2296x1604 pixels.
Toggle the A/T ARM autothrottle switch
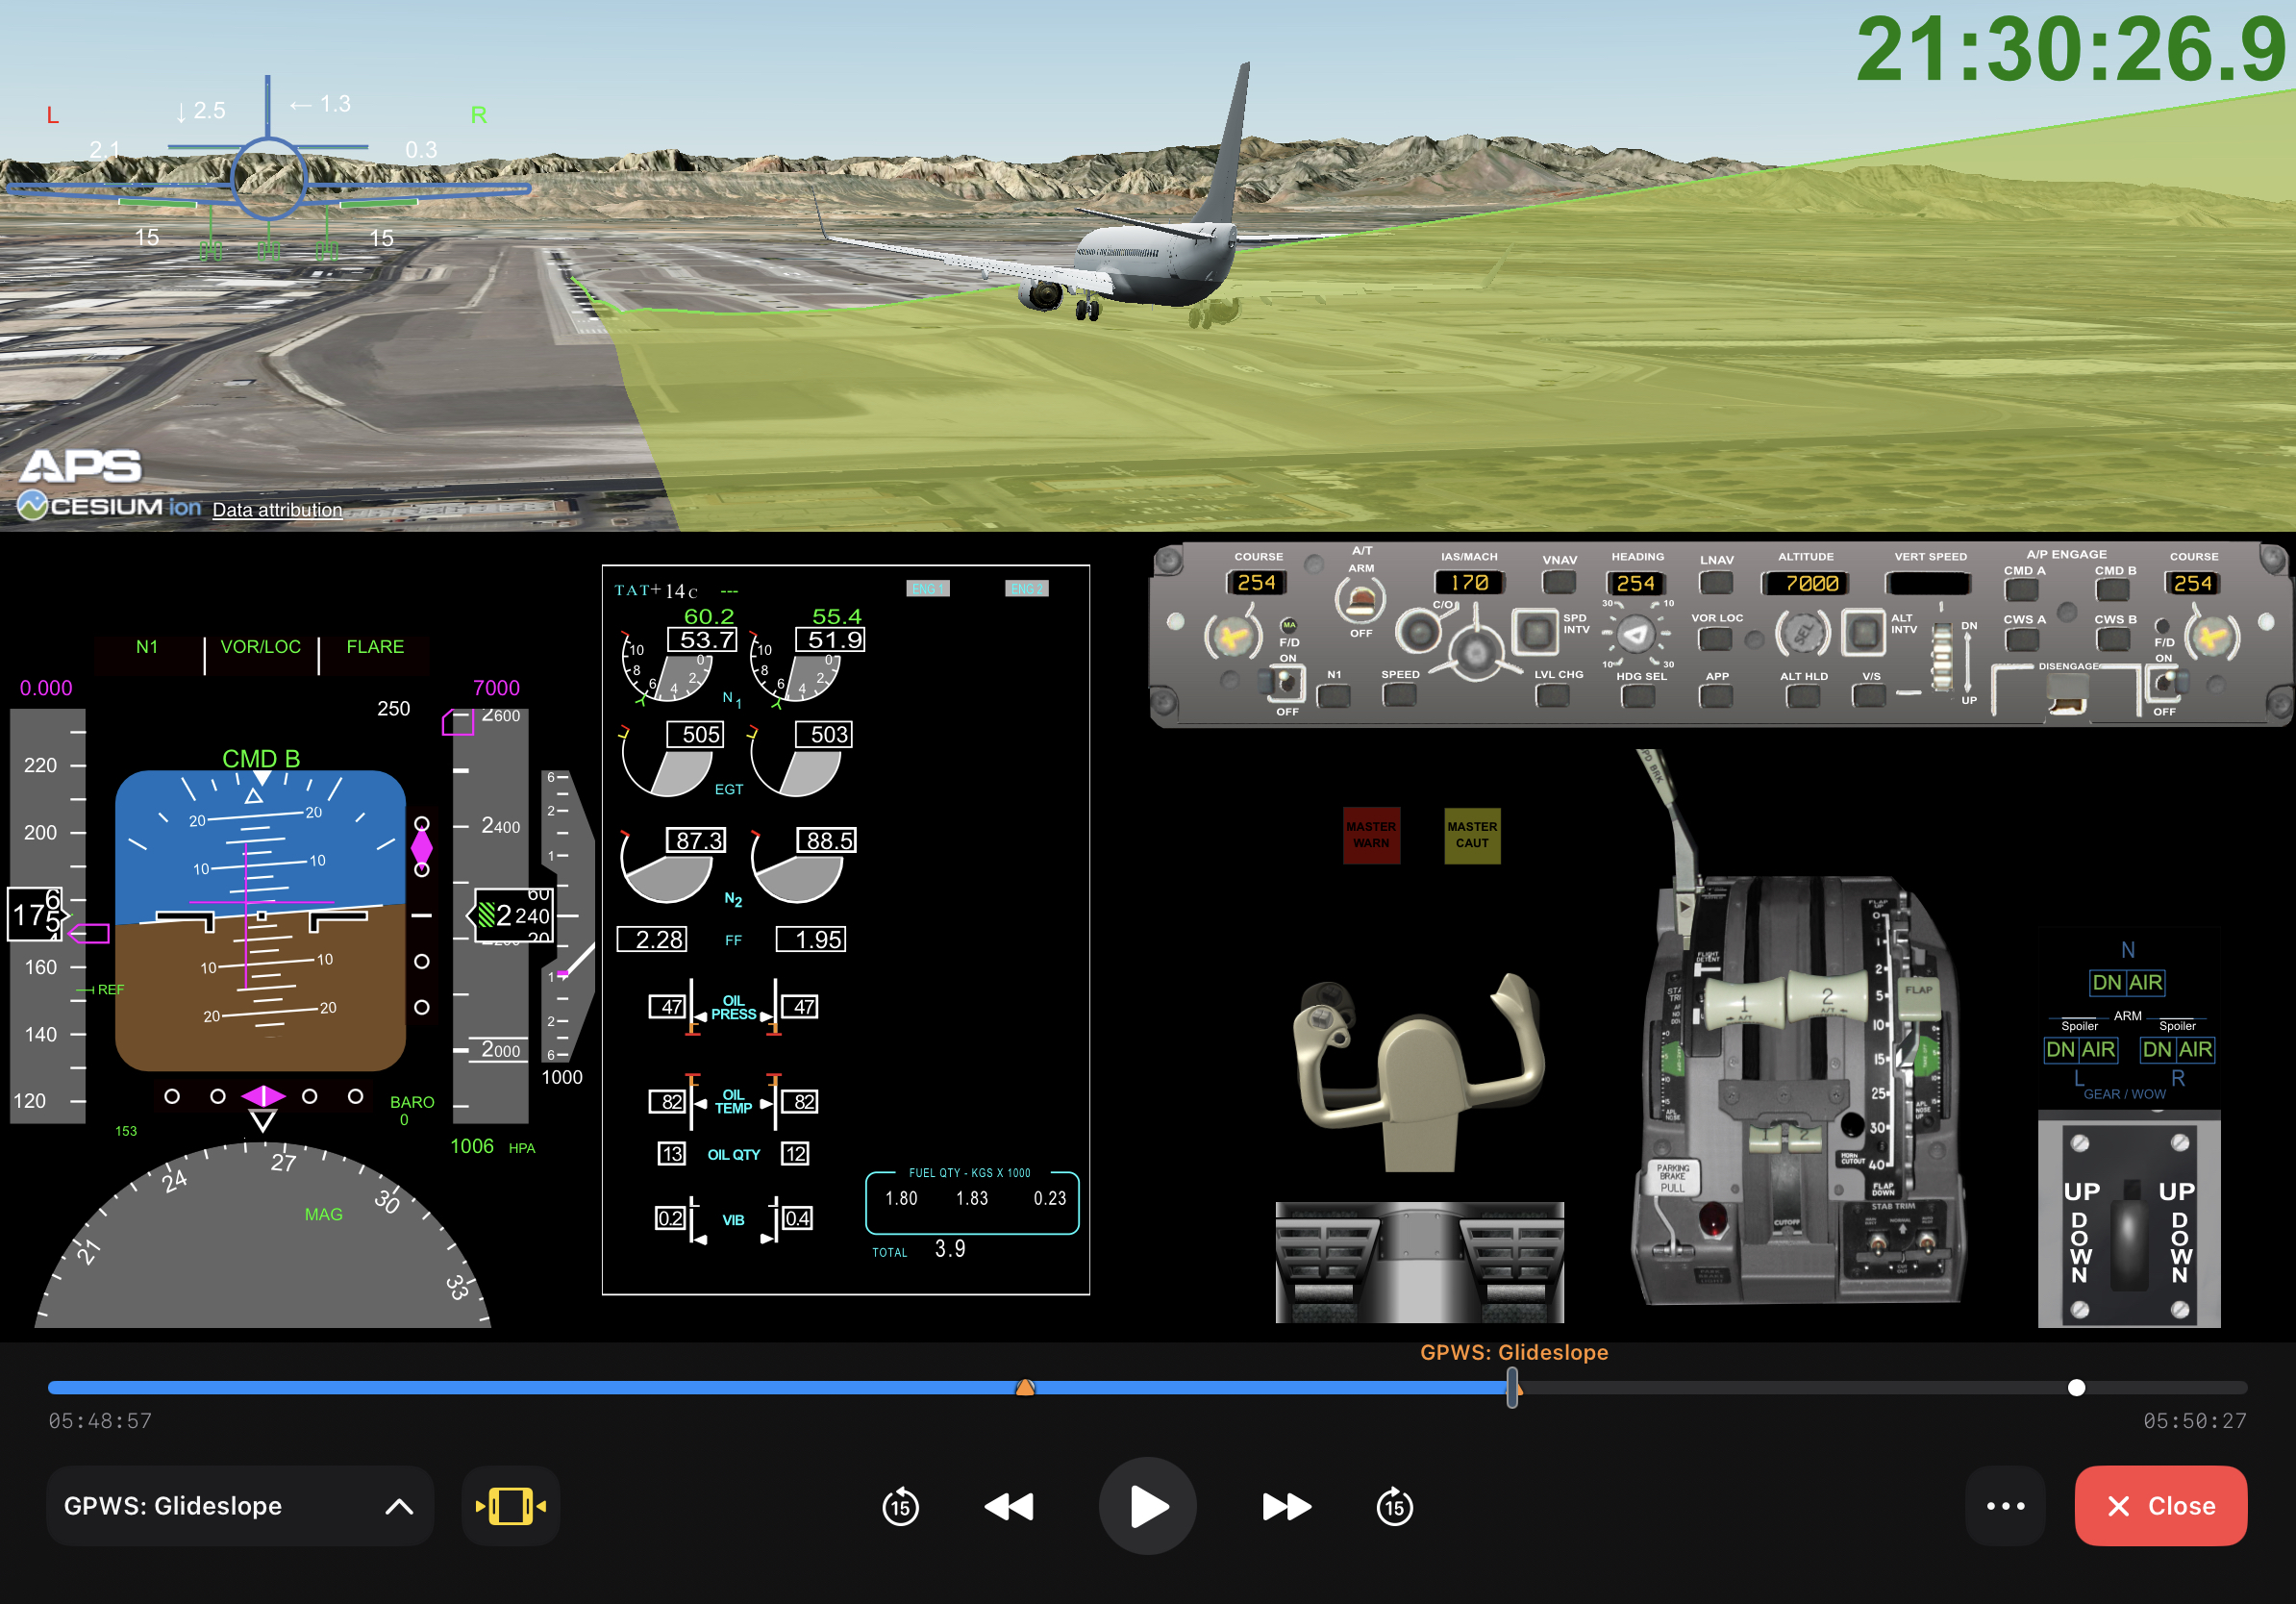click(x=1360, y=601)
